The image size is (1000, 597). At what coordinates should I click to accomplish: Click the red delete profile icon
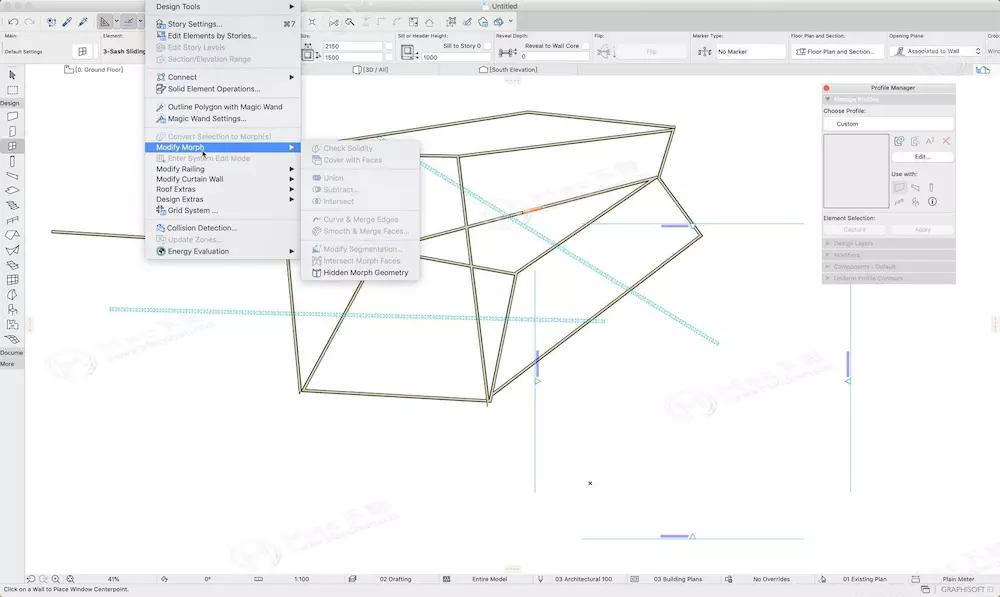pos(946,141)
